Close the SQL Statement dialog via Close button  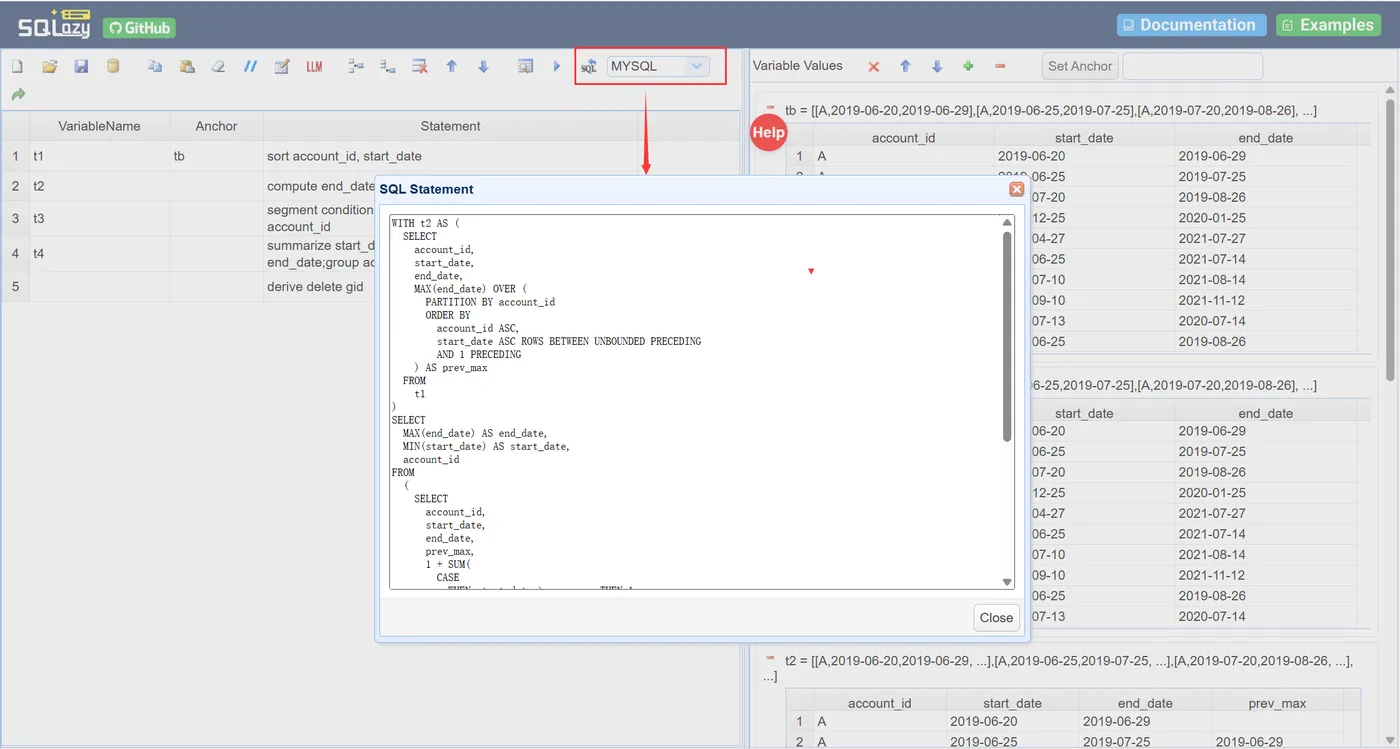pos(996,617)
